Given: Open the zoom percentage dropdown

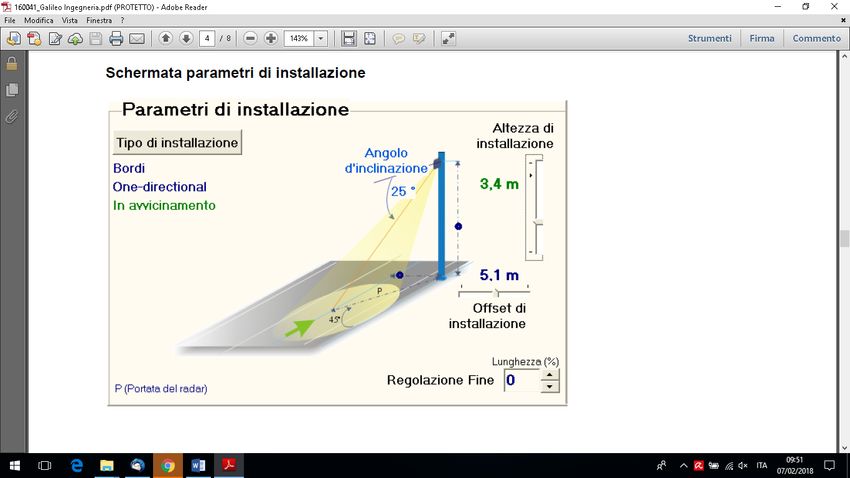Looking at the screenshot, I should (321, 38).
